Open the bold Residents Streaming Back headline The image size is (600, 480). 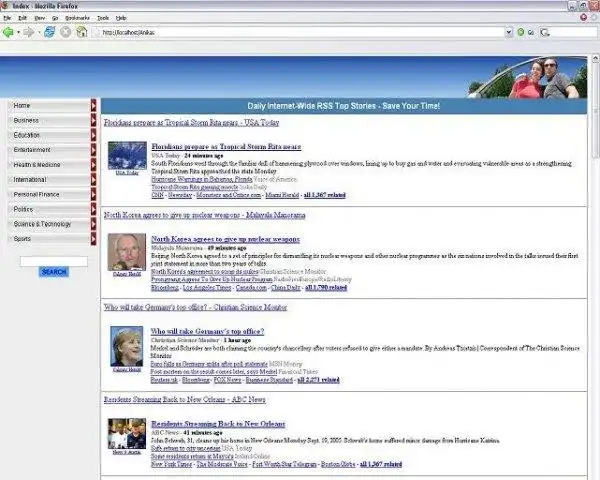pyautogui.click(x=218, y=424)
